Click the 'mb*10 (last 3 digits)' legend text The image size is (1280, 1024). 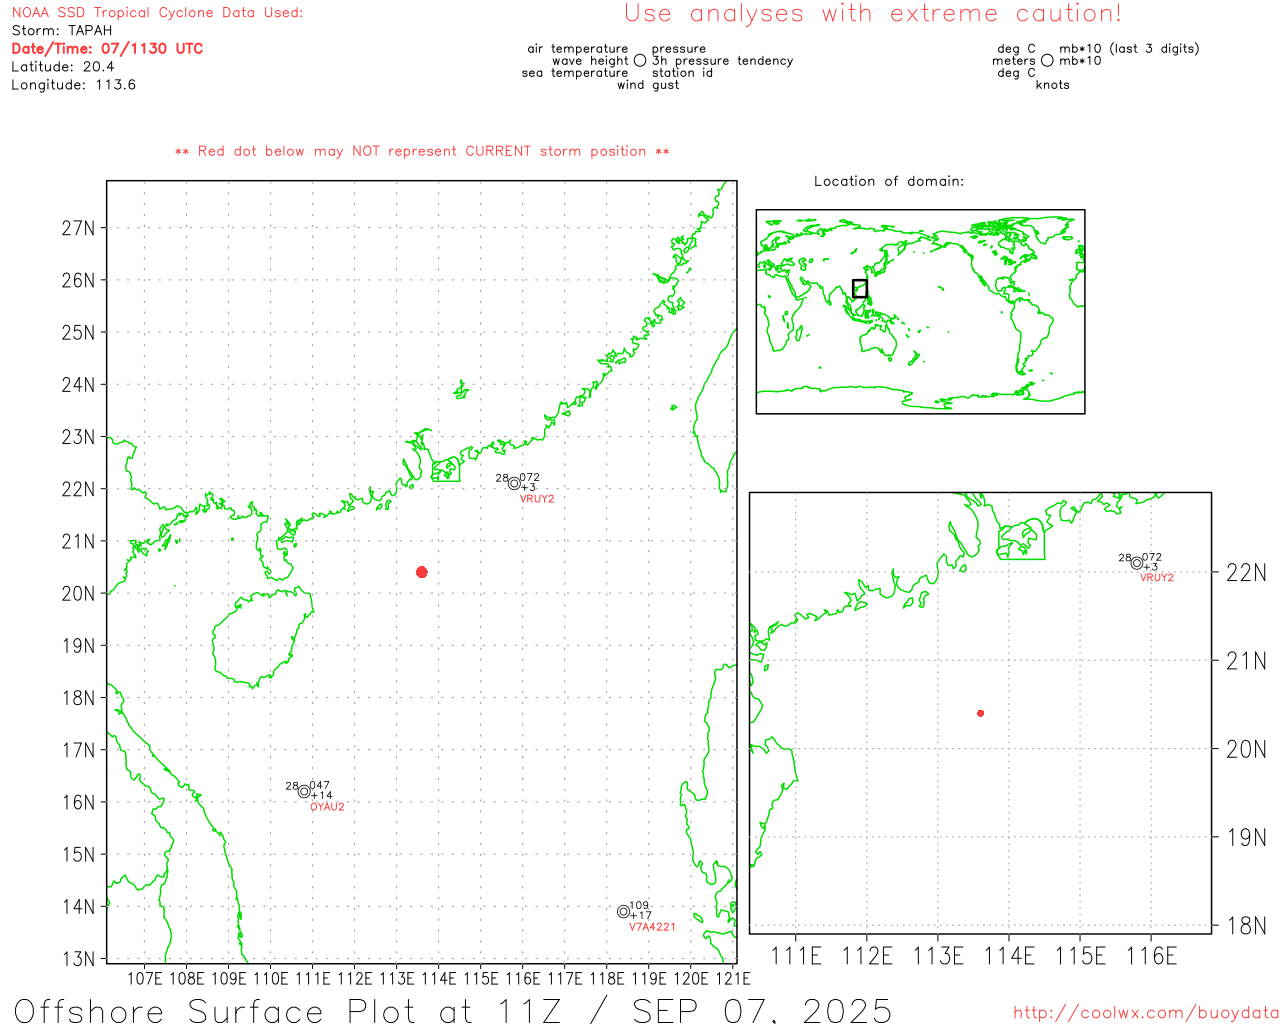[1129, 49]
